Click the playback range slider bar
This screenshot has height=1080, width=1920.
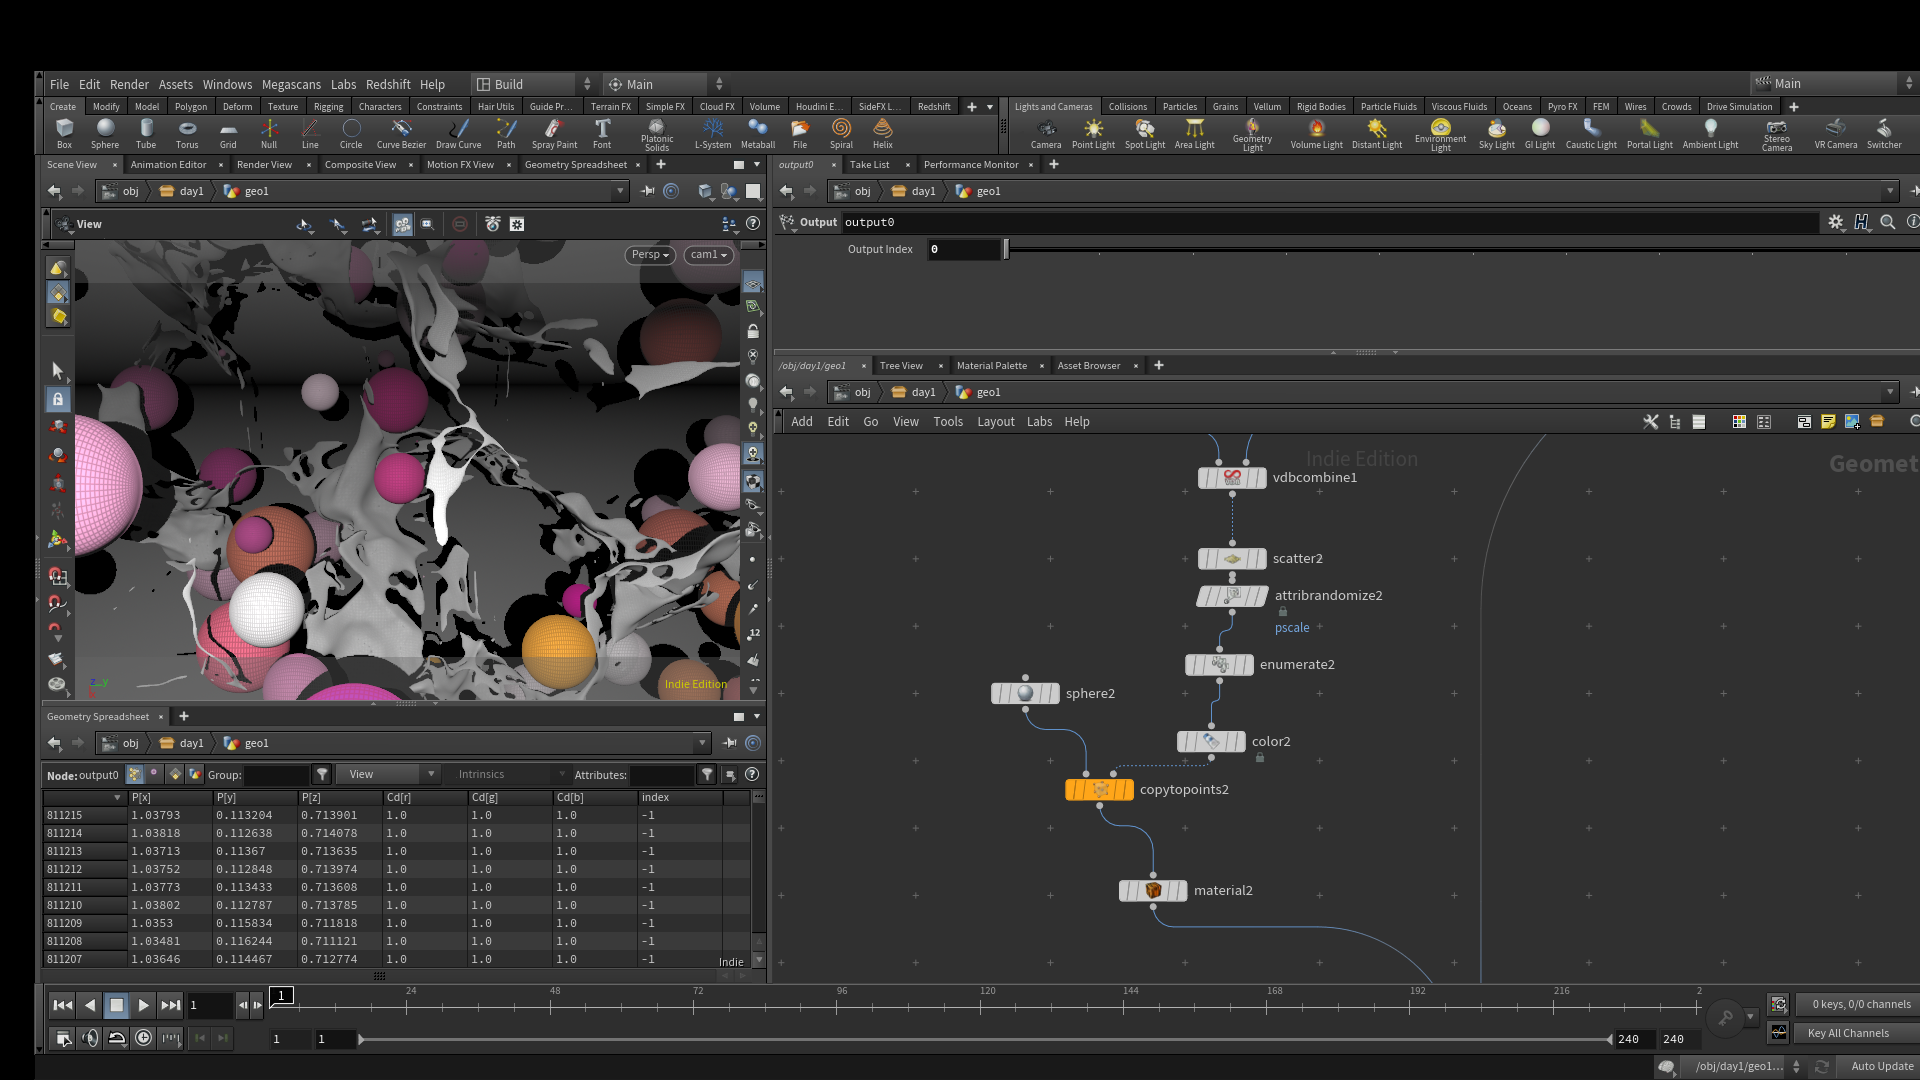985,1039
